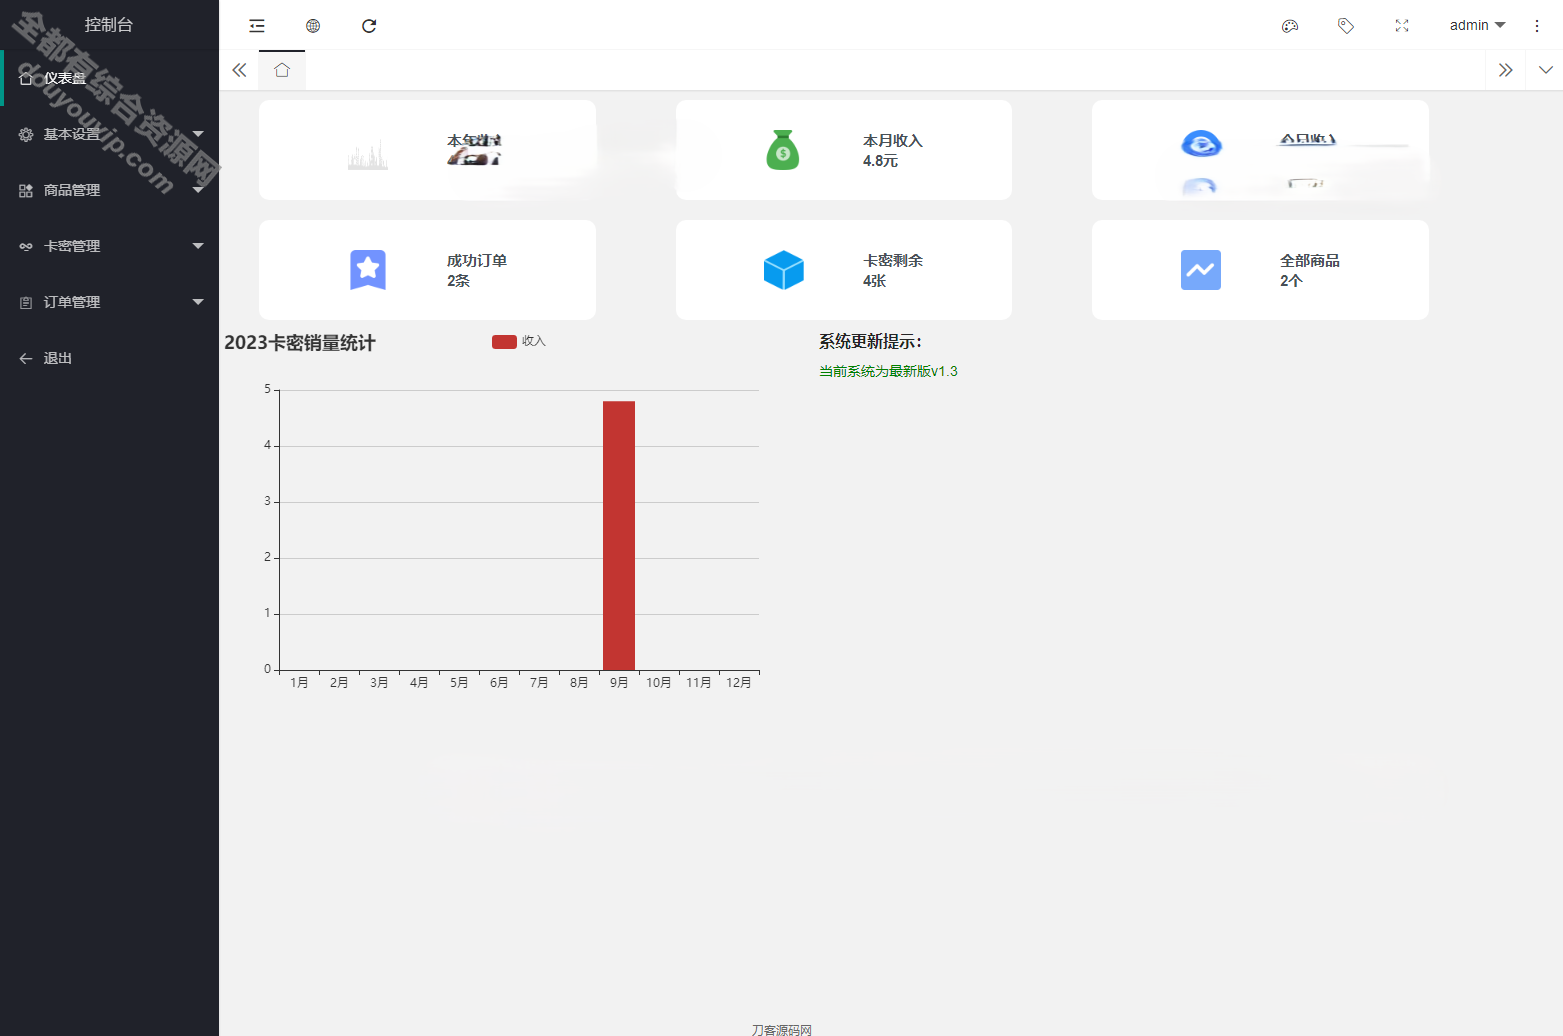Toggle fullscreen with the expand icon

(1402, 26)
